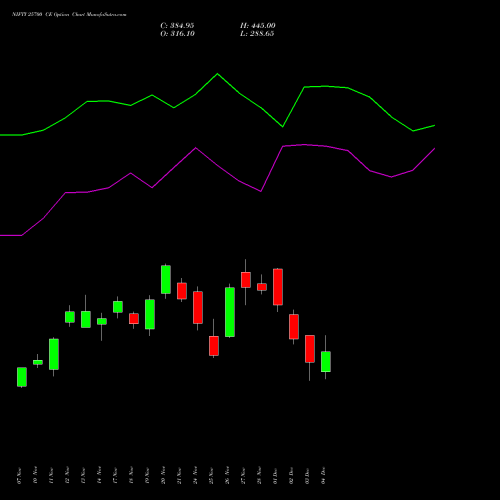Select the 20 Nov date label
The width and height of the screenshot is (500, 500).
(163, 475)
